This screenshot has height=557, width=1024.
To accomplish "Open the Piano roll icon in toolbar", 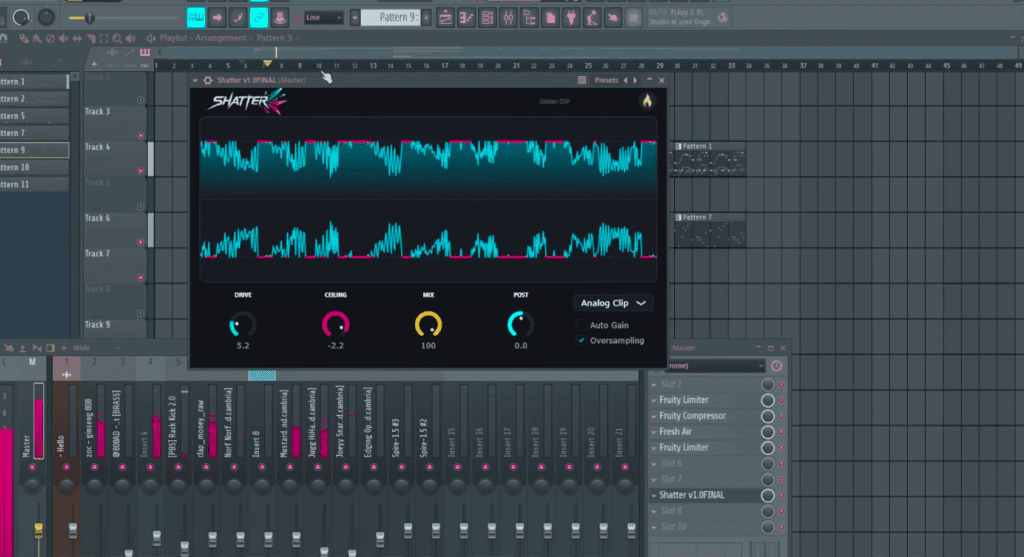I will 466,18.
